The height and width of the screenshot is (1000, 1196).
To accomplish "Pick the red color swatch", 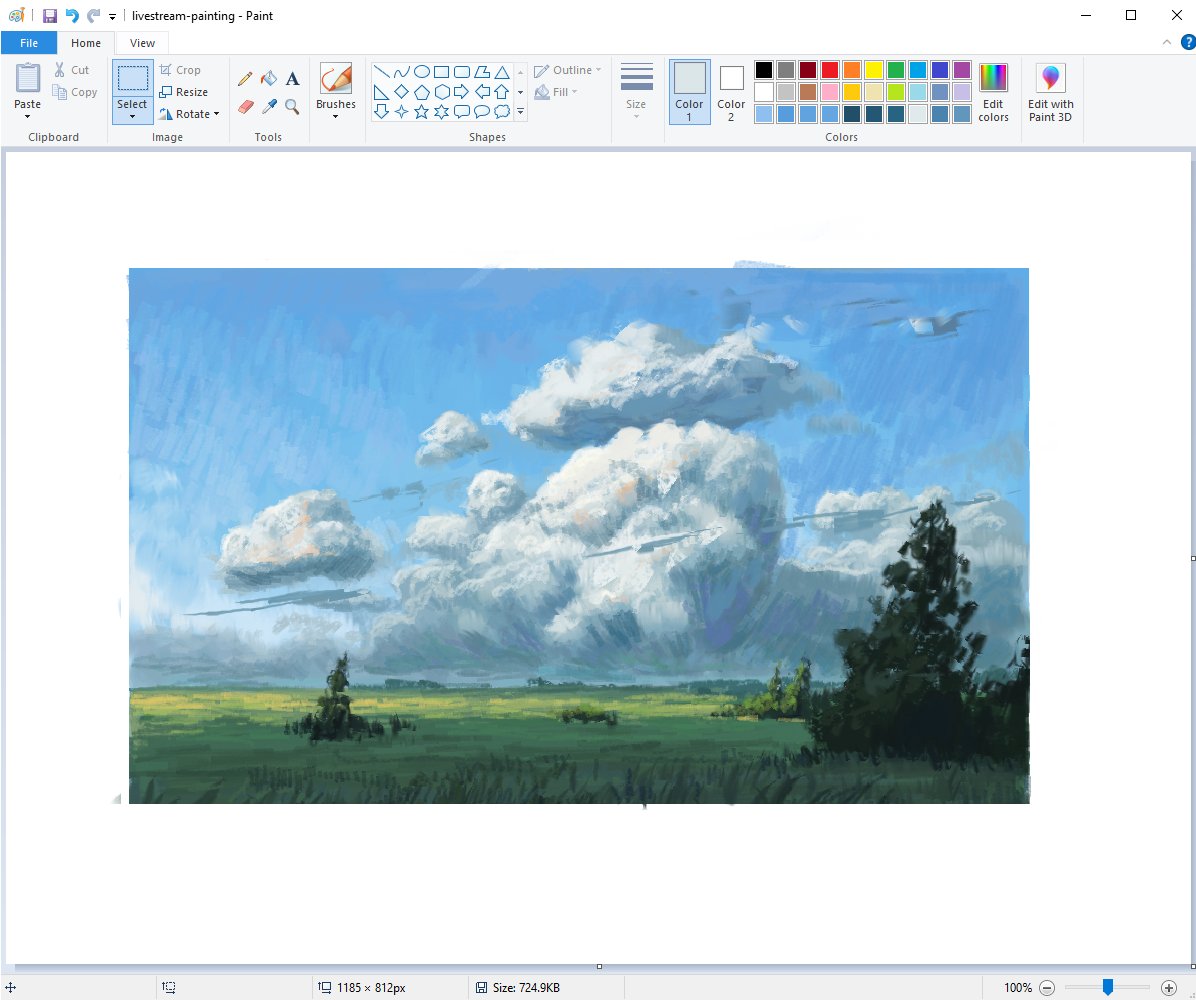I will pyautogui.click(x=830, y=70).
